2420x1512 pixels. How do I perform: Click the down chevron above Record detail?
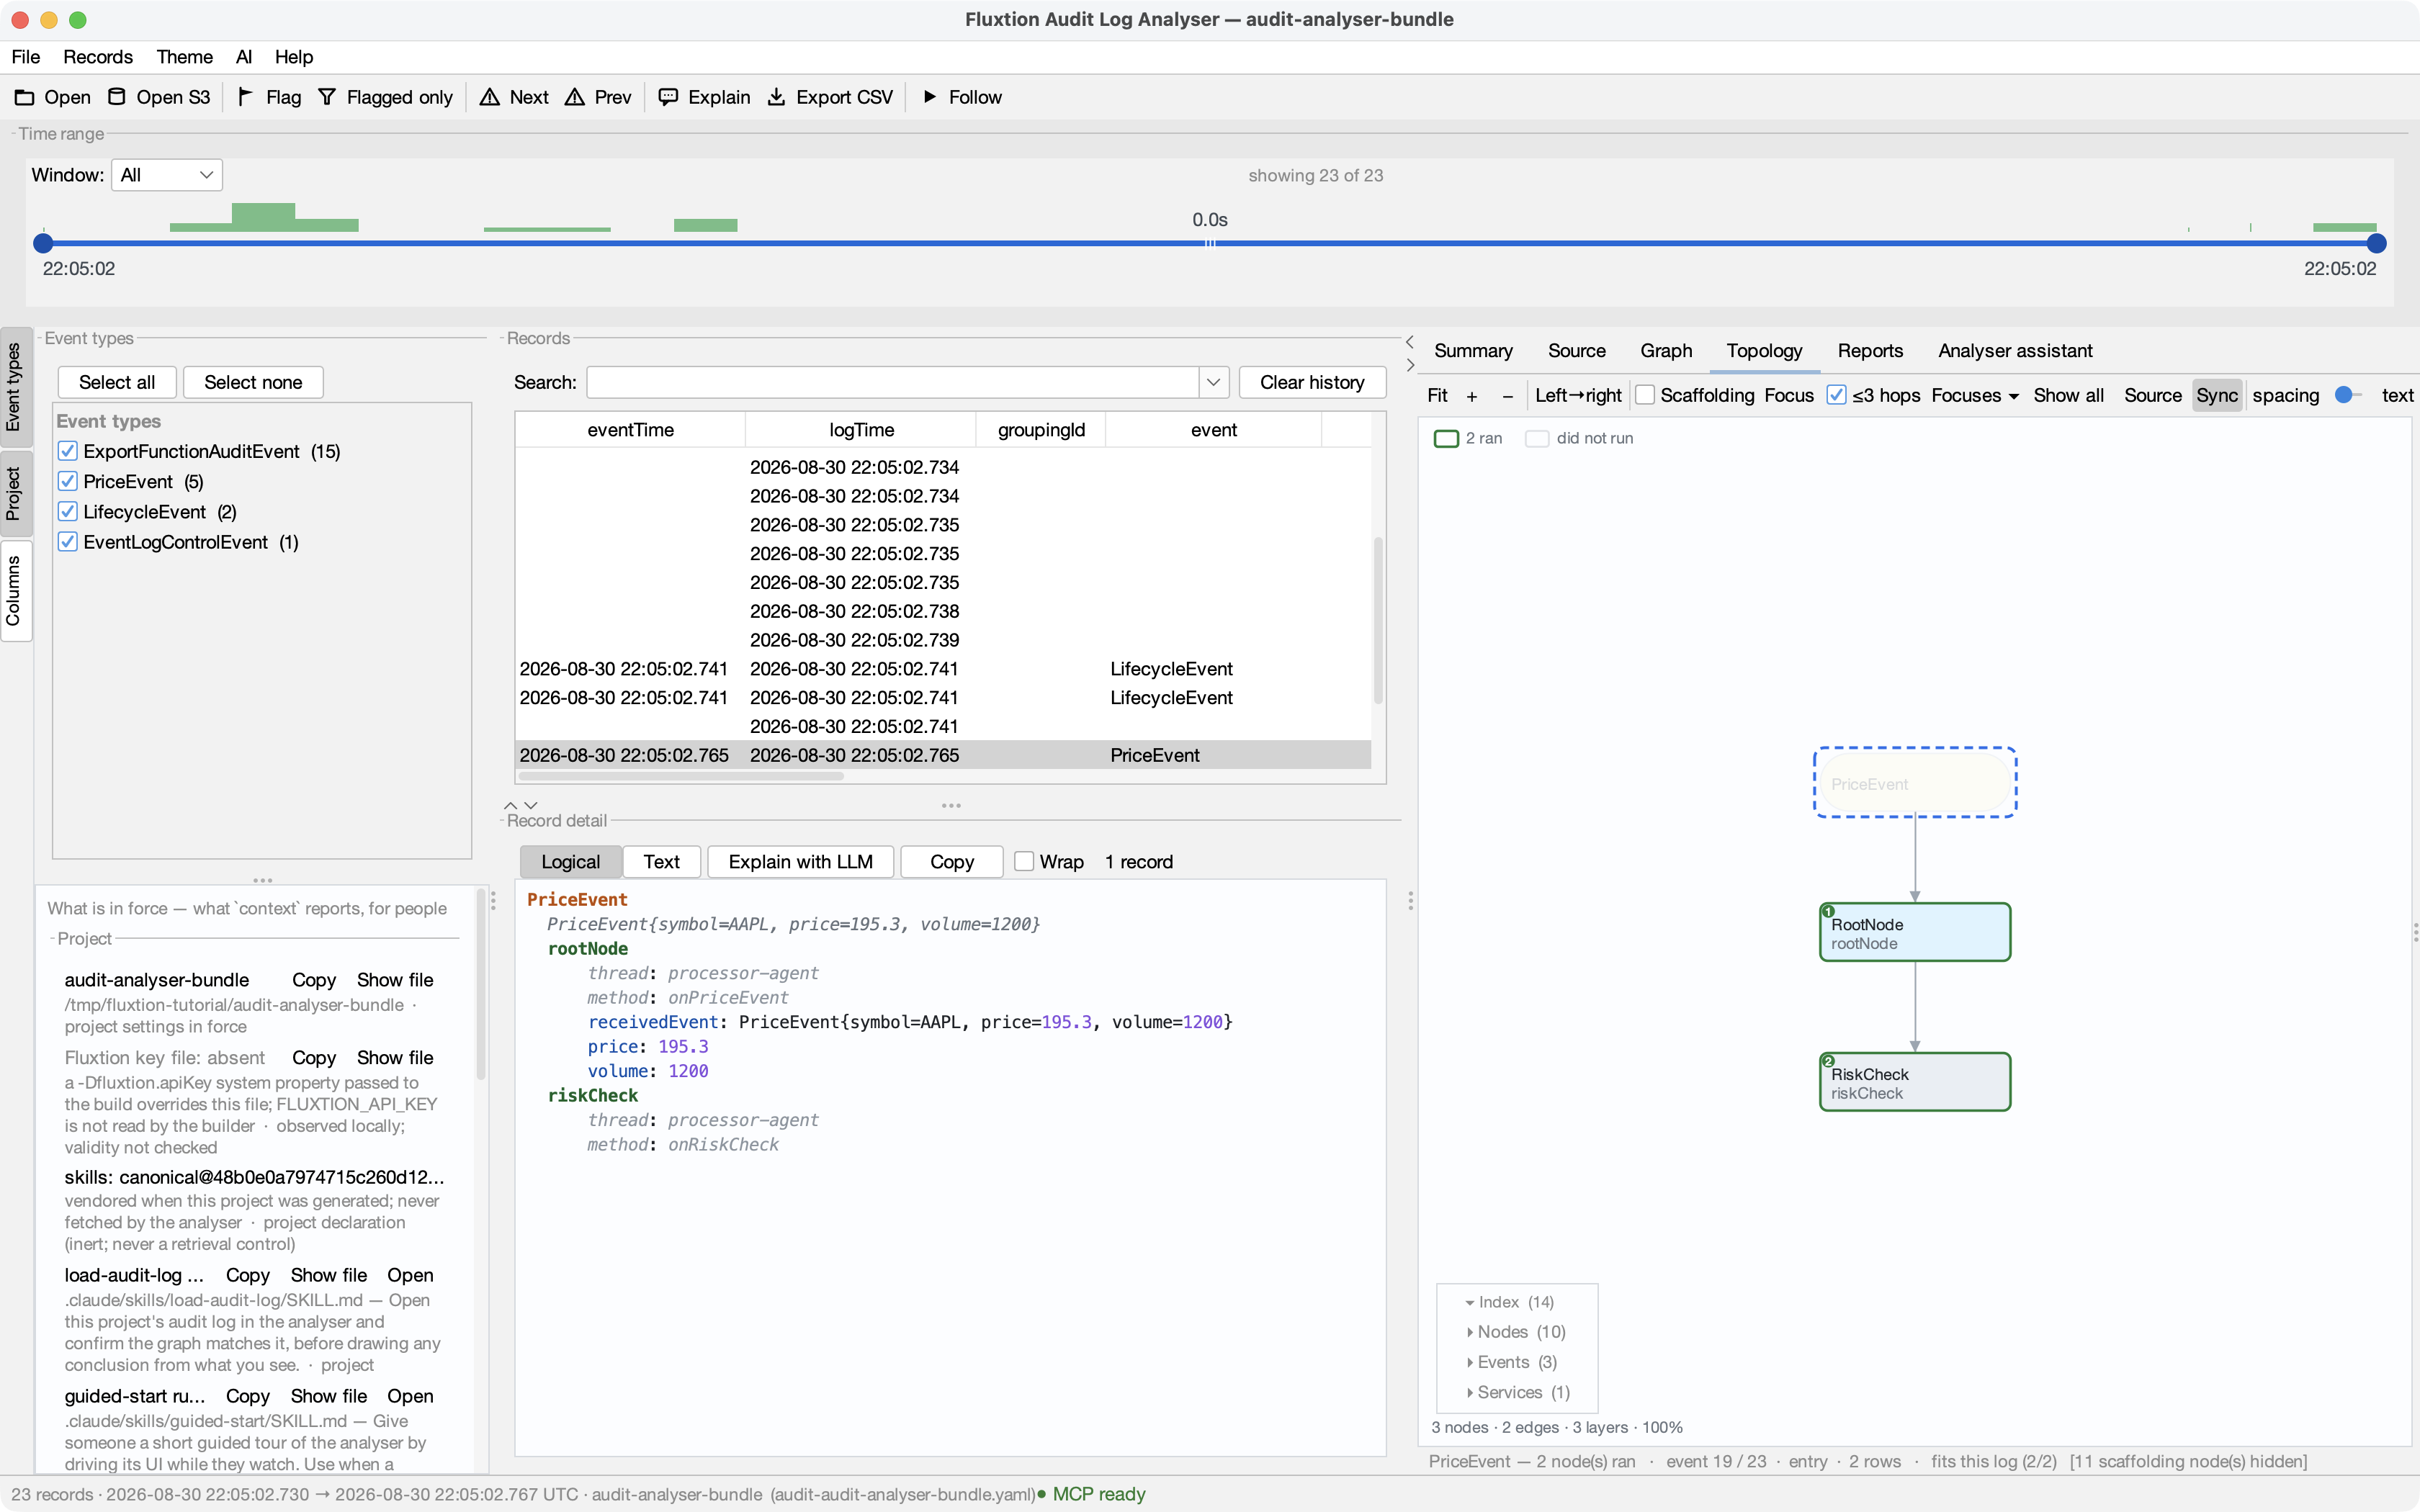point(531,805)
